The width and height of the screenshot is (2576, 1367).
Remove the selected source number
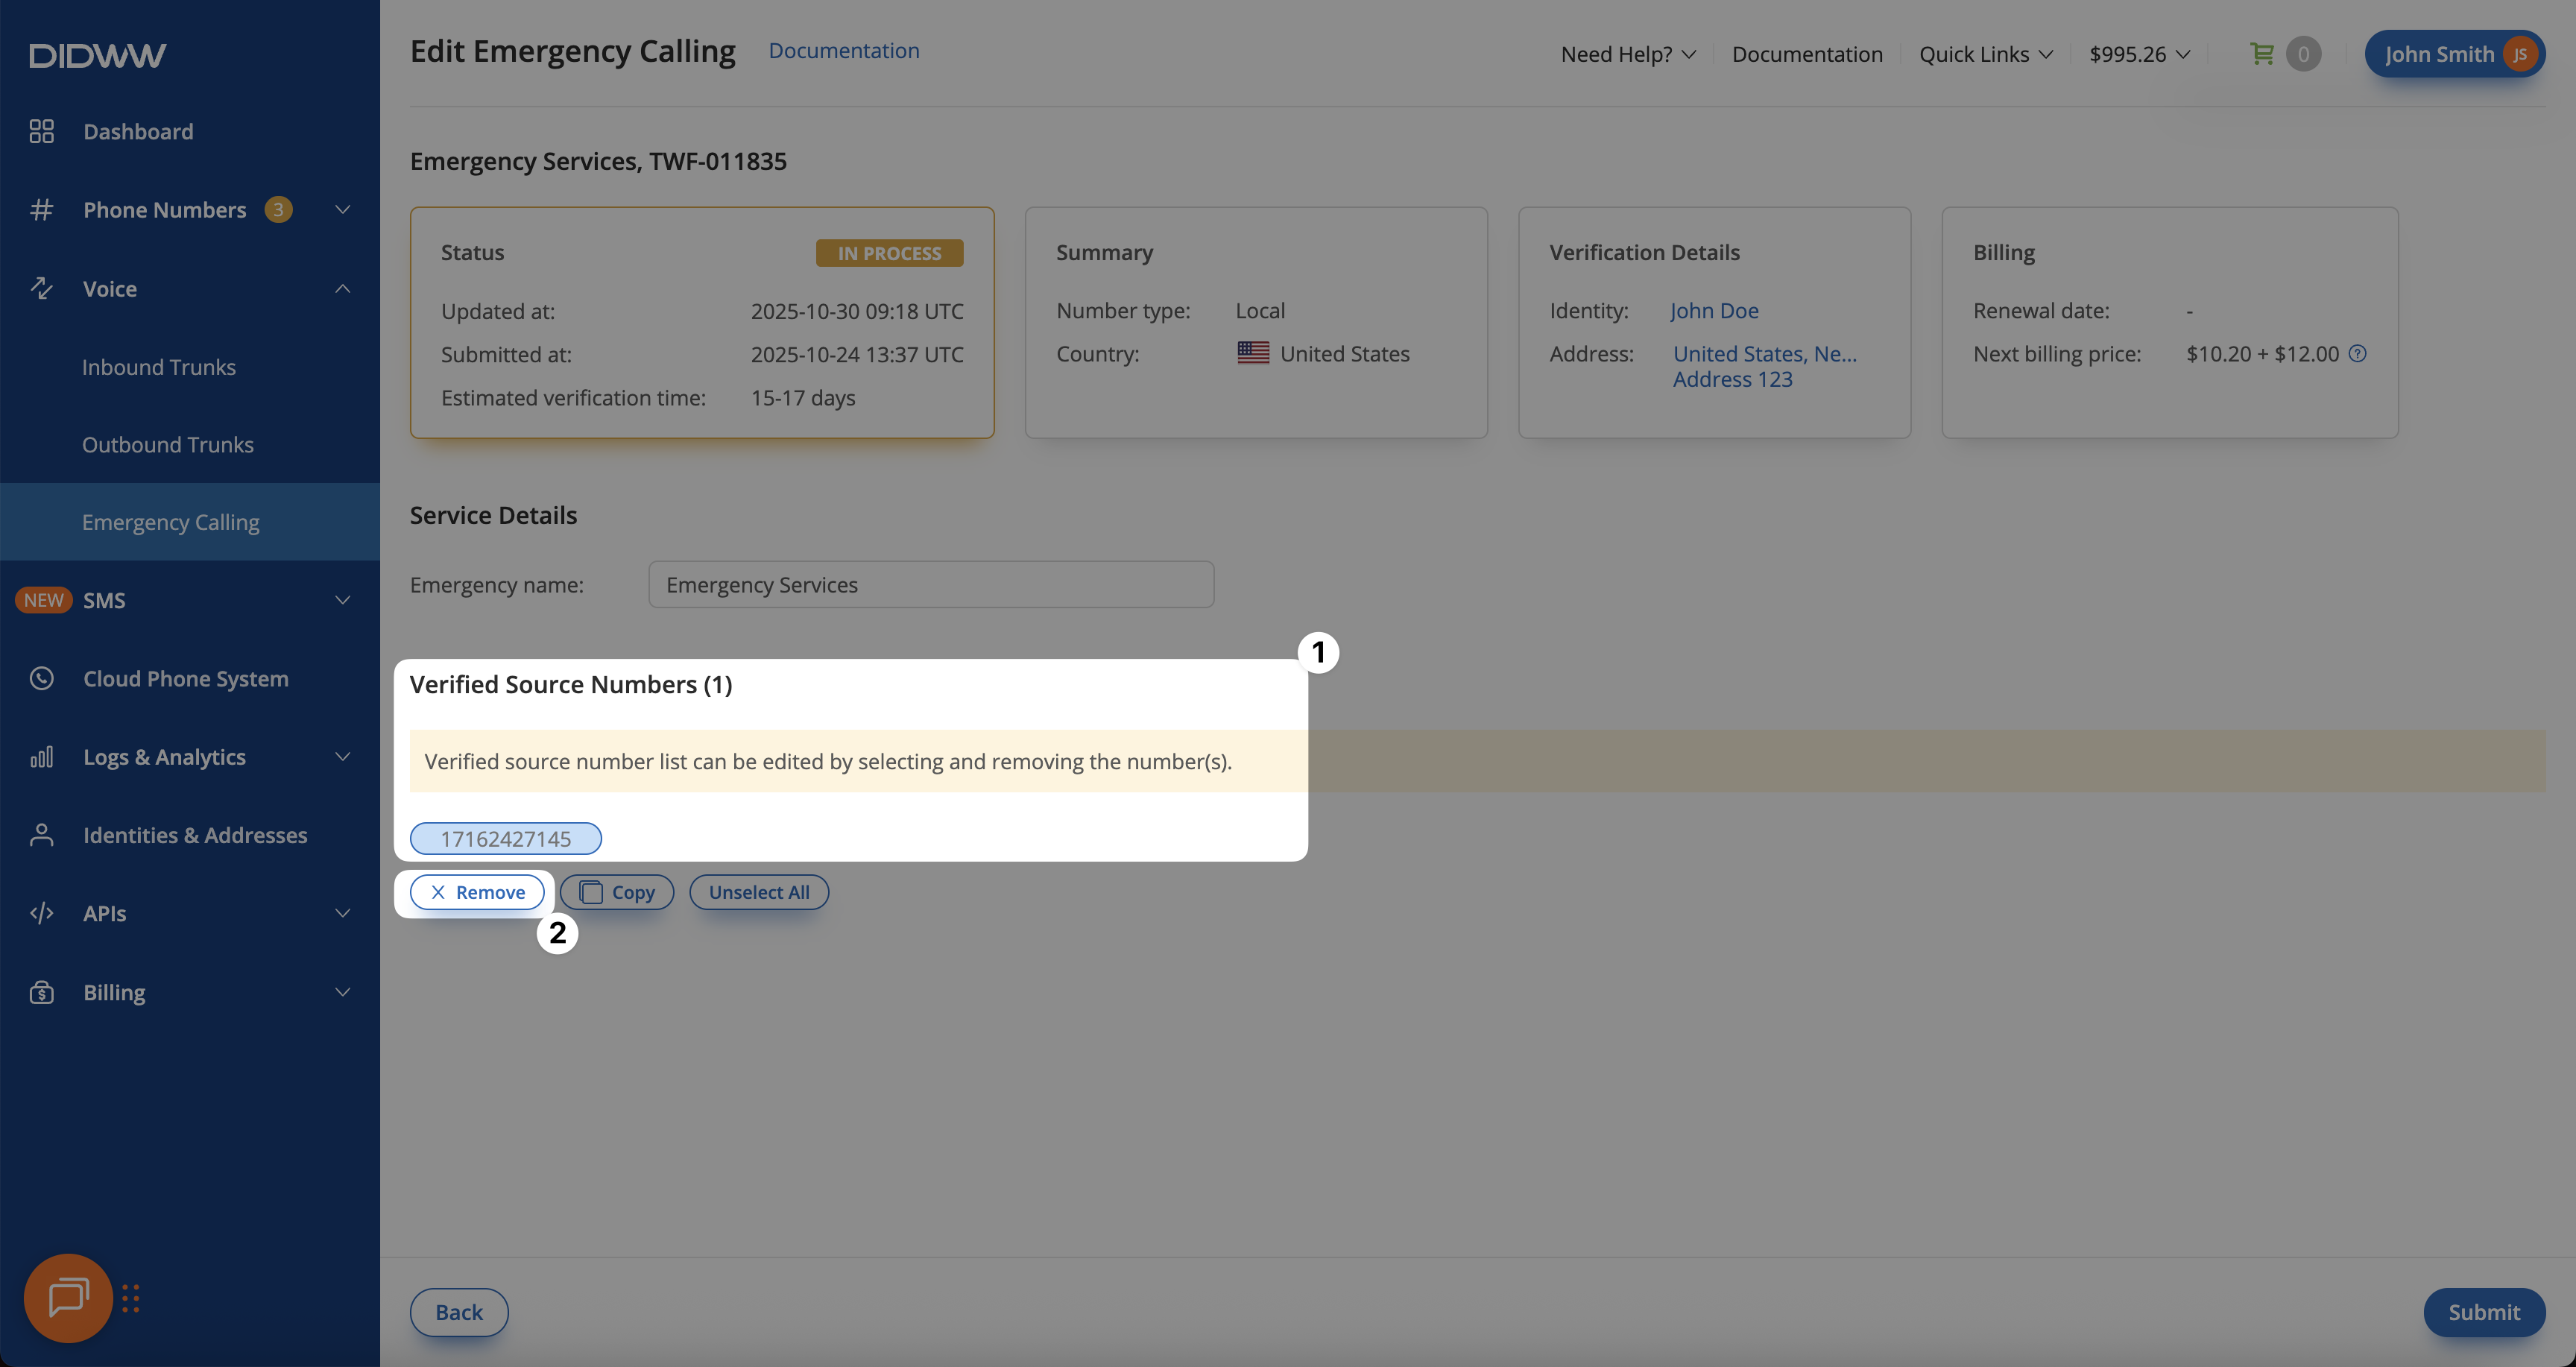click(x=477, y=892)
